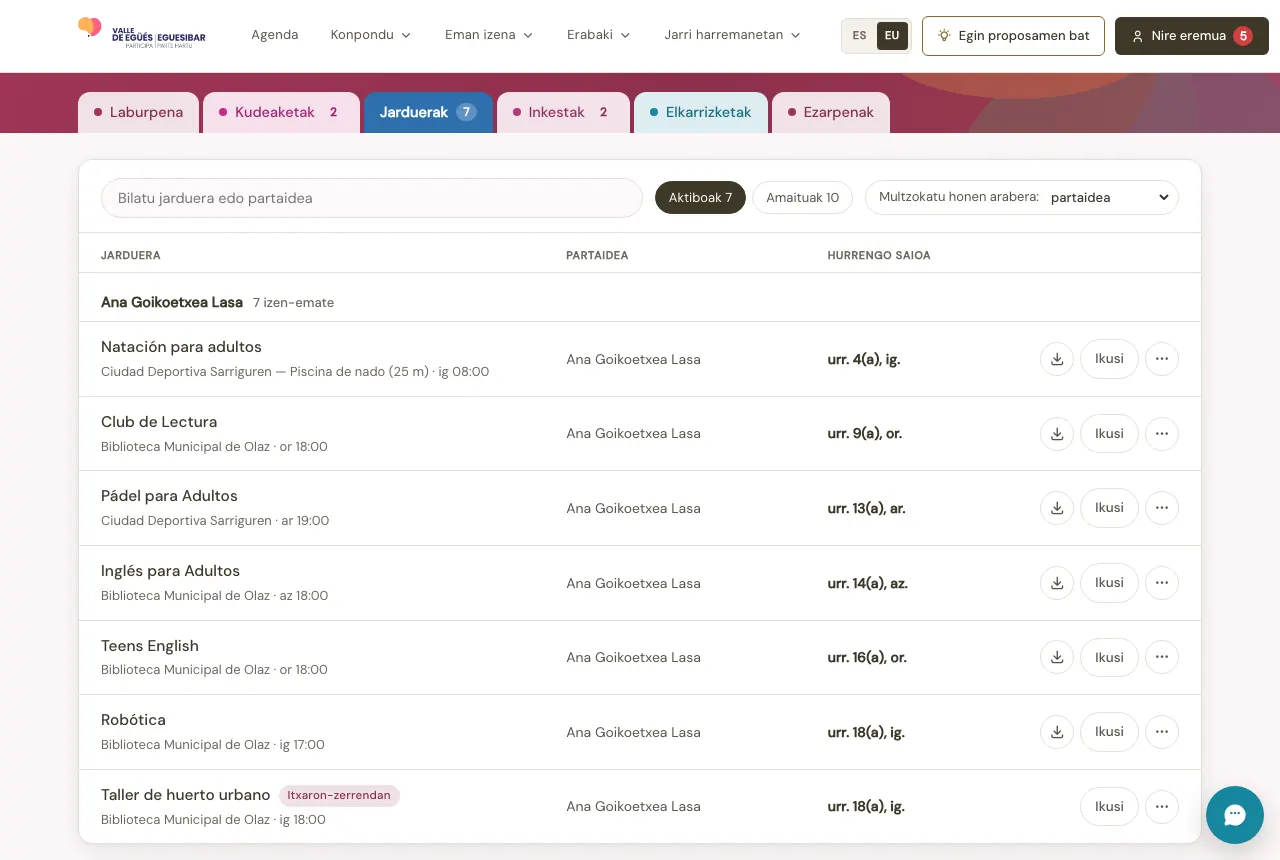The image size is (1280, 860).
Task: Open more options for Teens English
Action: 1162,657
